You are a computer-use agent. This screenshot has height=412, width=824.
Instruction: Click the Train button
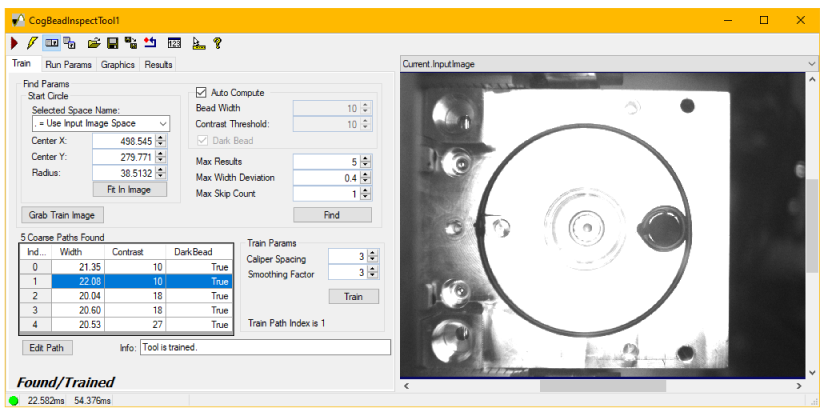[354, 296]
